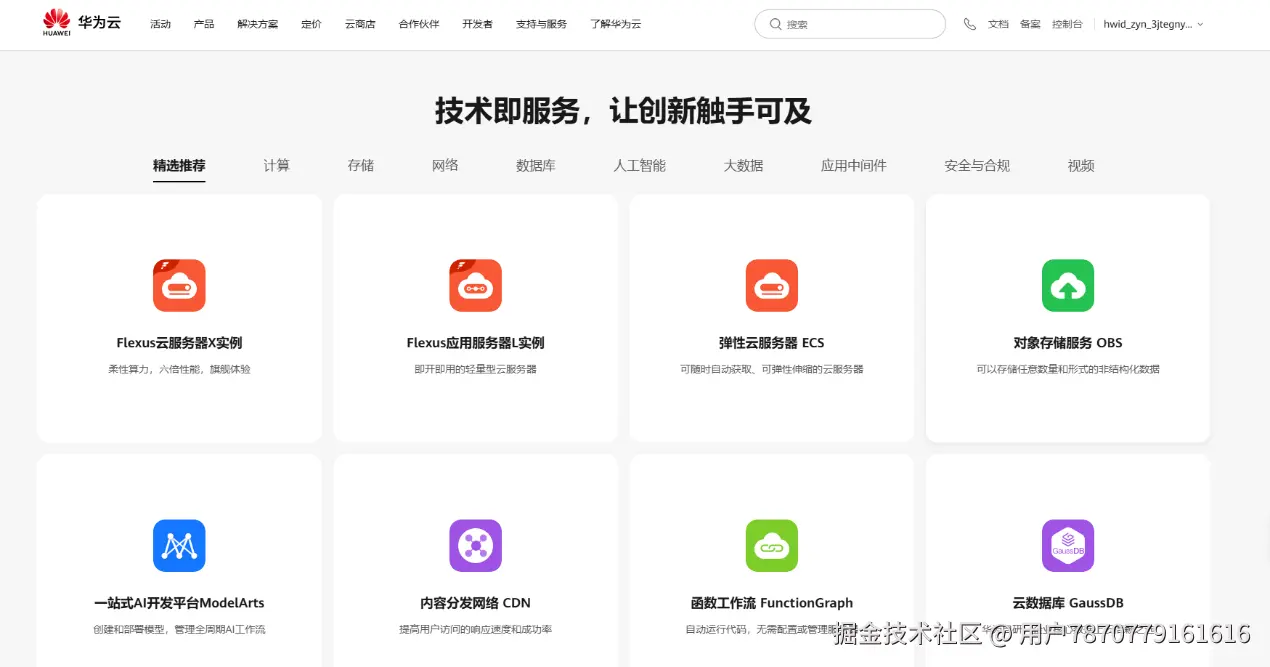Open the 产品 menu
This screenshot has width=1270, height=667.
204,24
